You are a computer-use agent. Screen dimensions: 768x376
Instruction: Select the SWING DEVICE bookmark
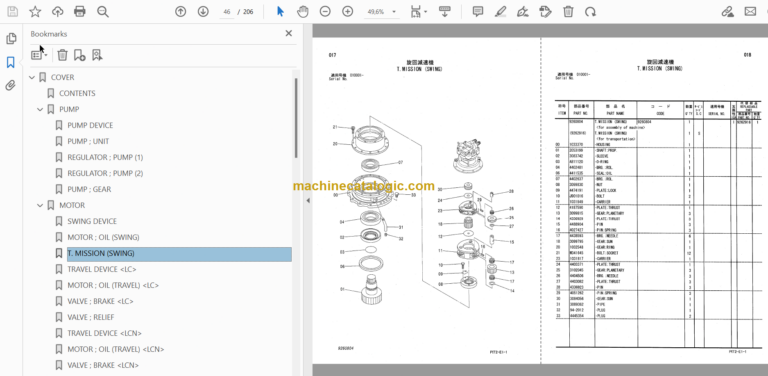point(92,221)
